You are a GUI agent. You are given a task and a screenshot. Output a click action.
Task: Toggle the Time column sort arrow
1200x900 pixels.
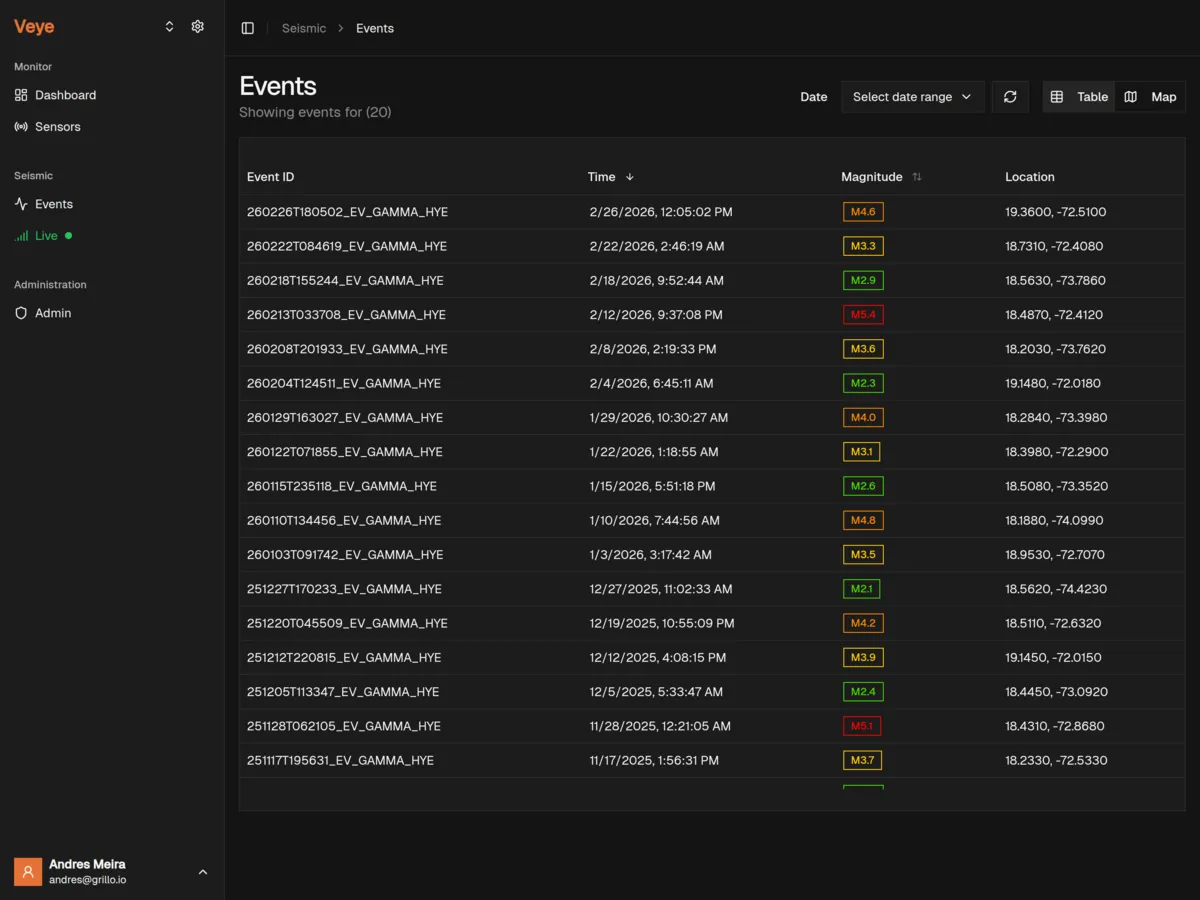(630, 177)
